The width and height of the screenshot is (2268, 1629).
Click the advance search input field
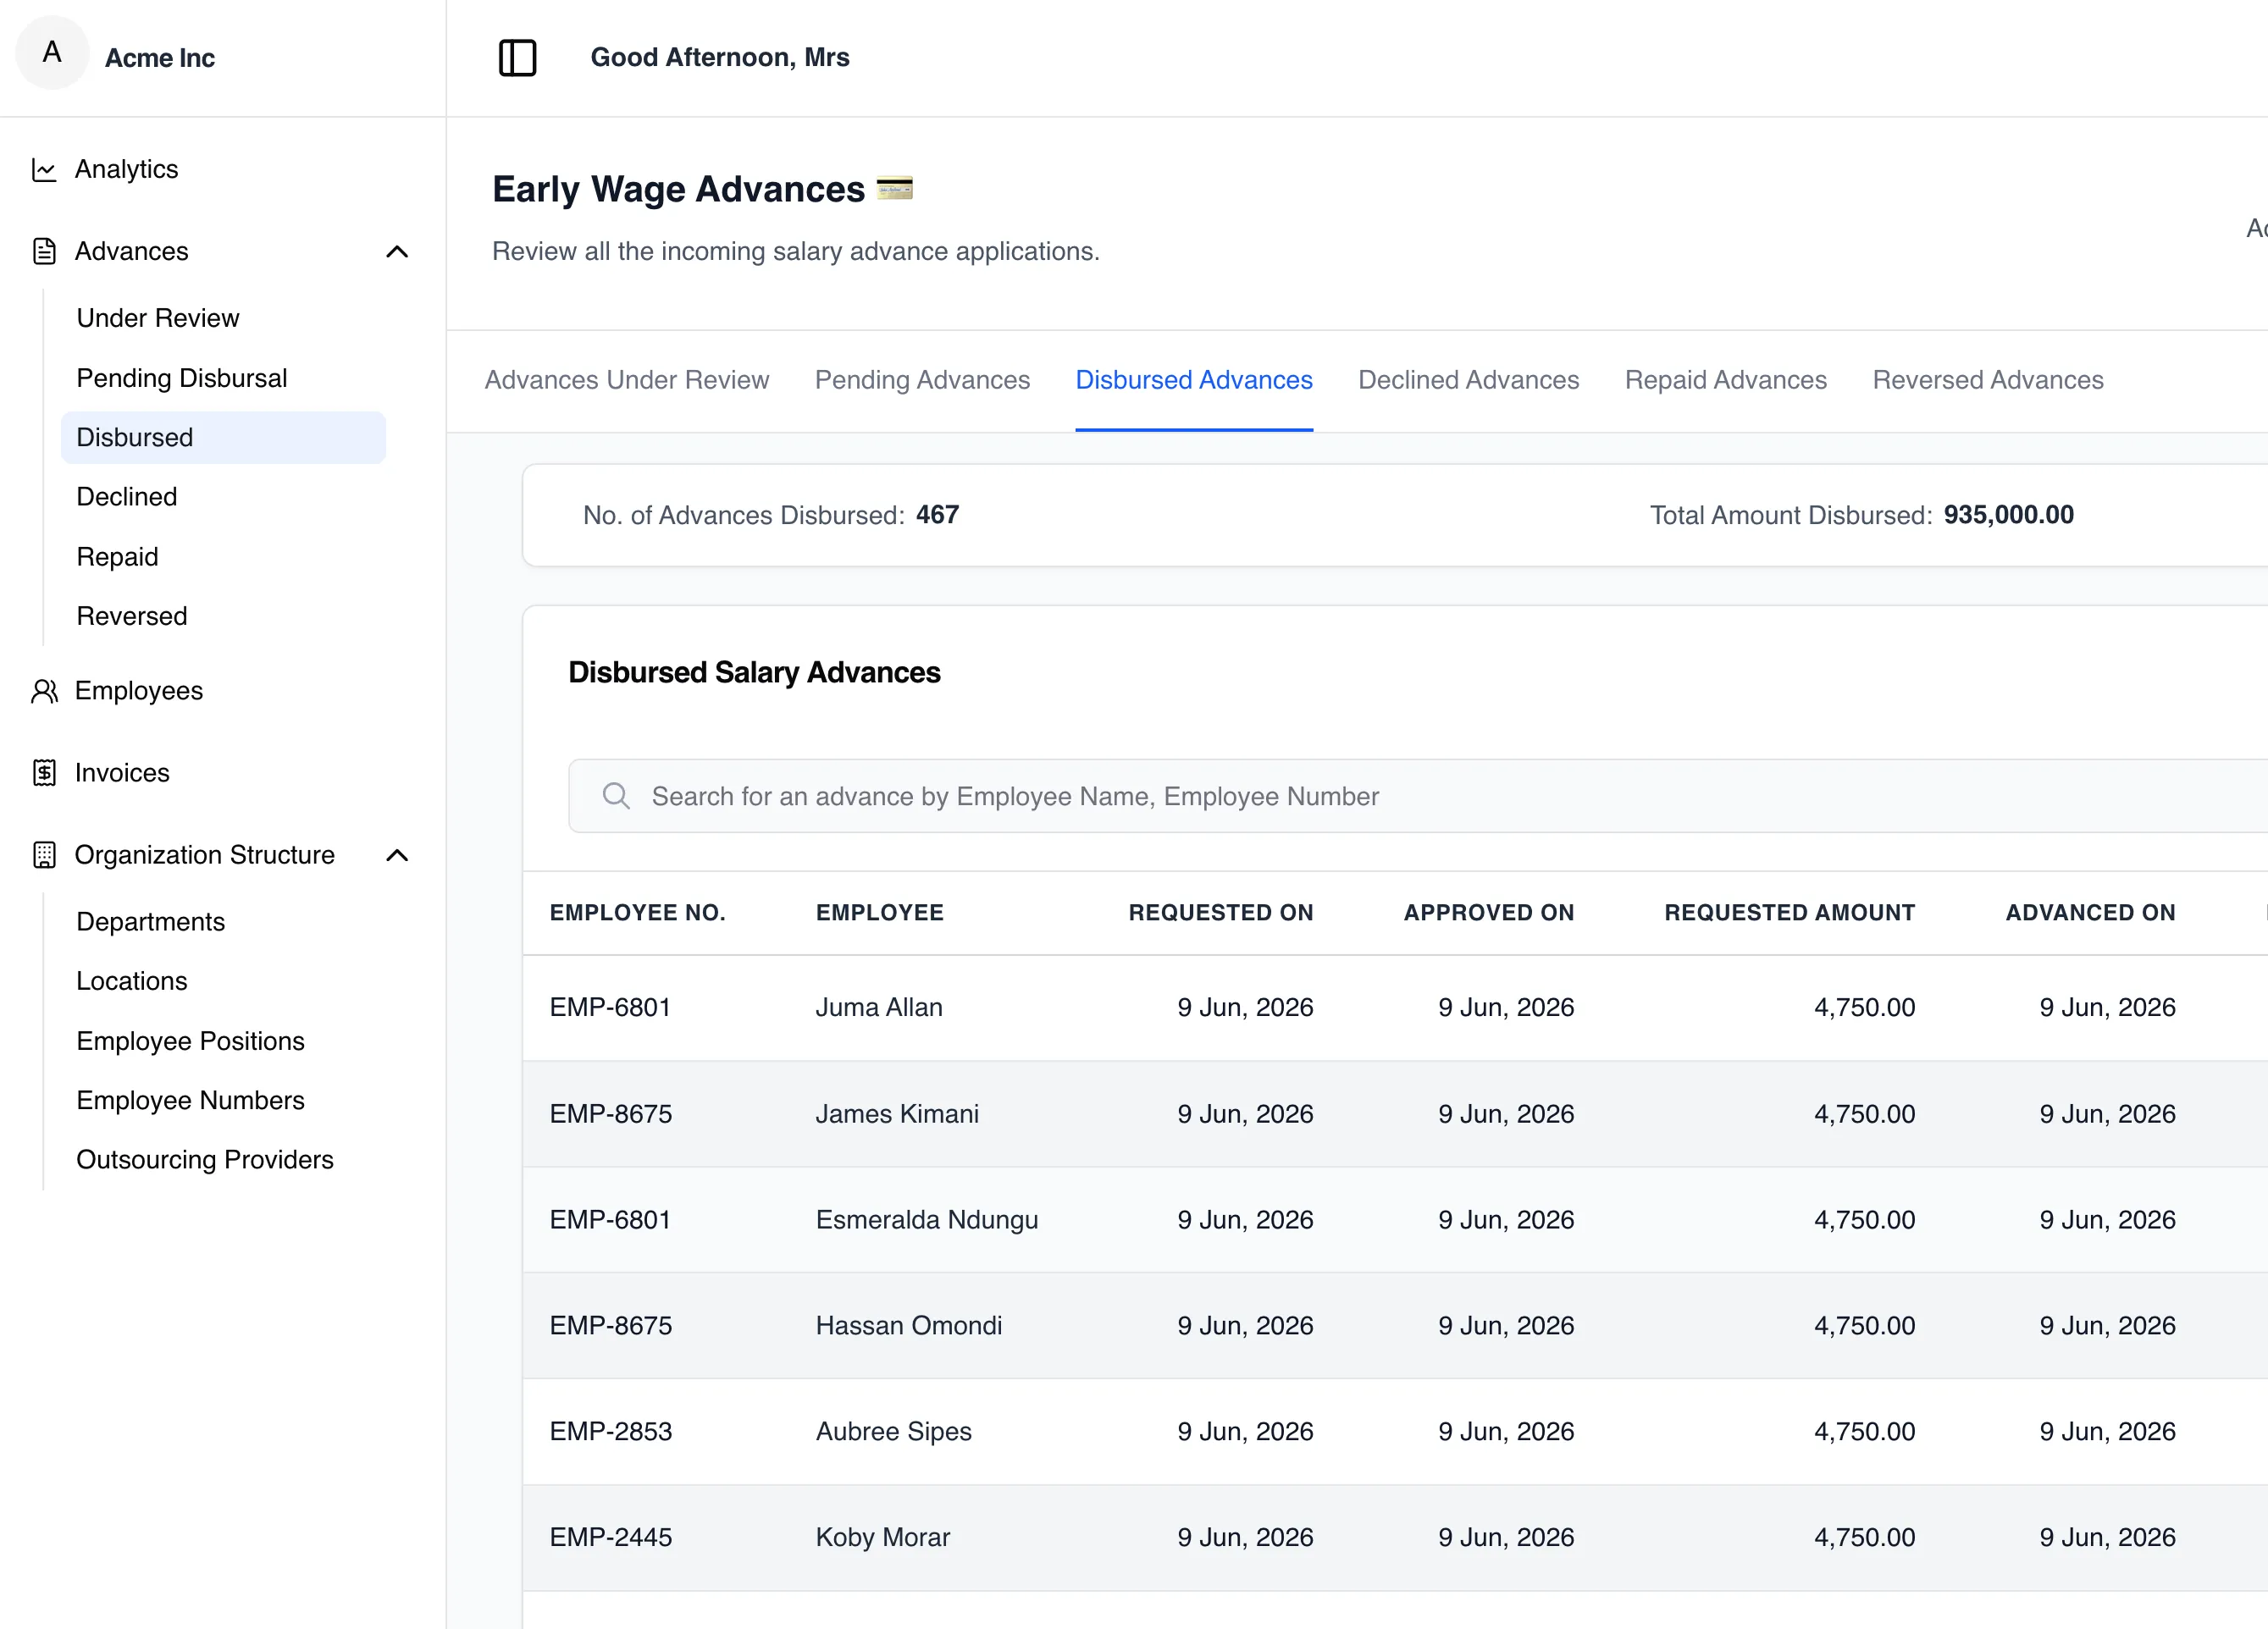tap(1418, 796)
